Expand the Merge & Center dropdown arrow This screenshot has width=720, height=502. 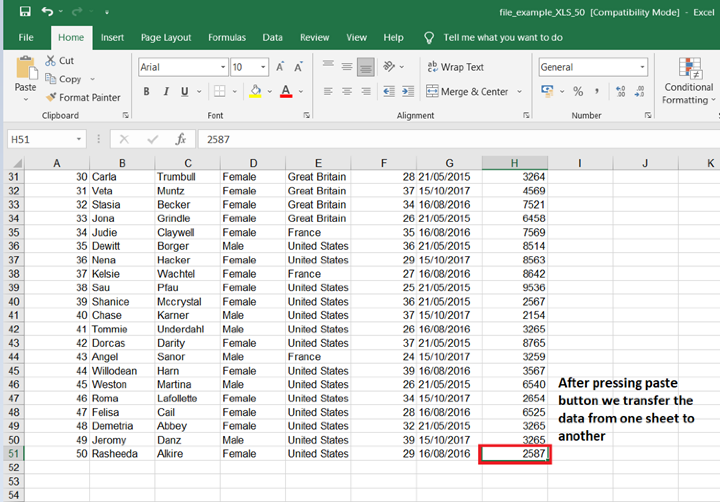click(520, 92)
